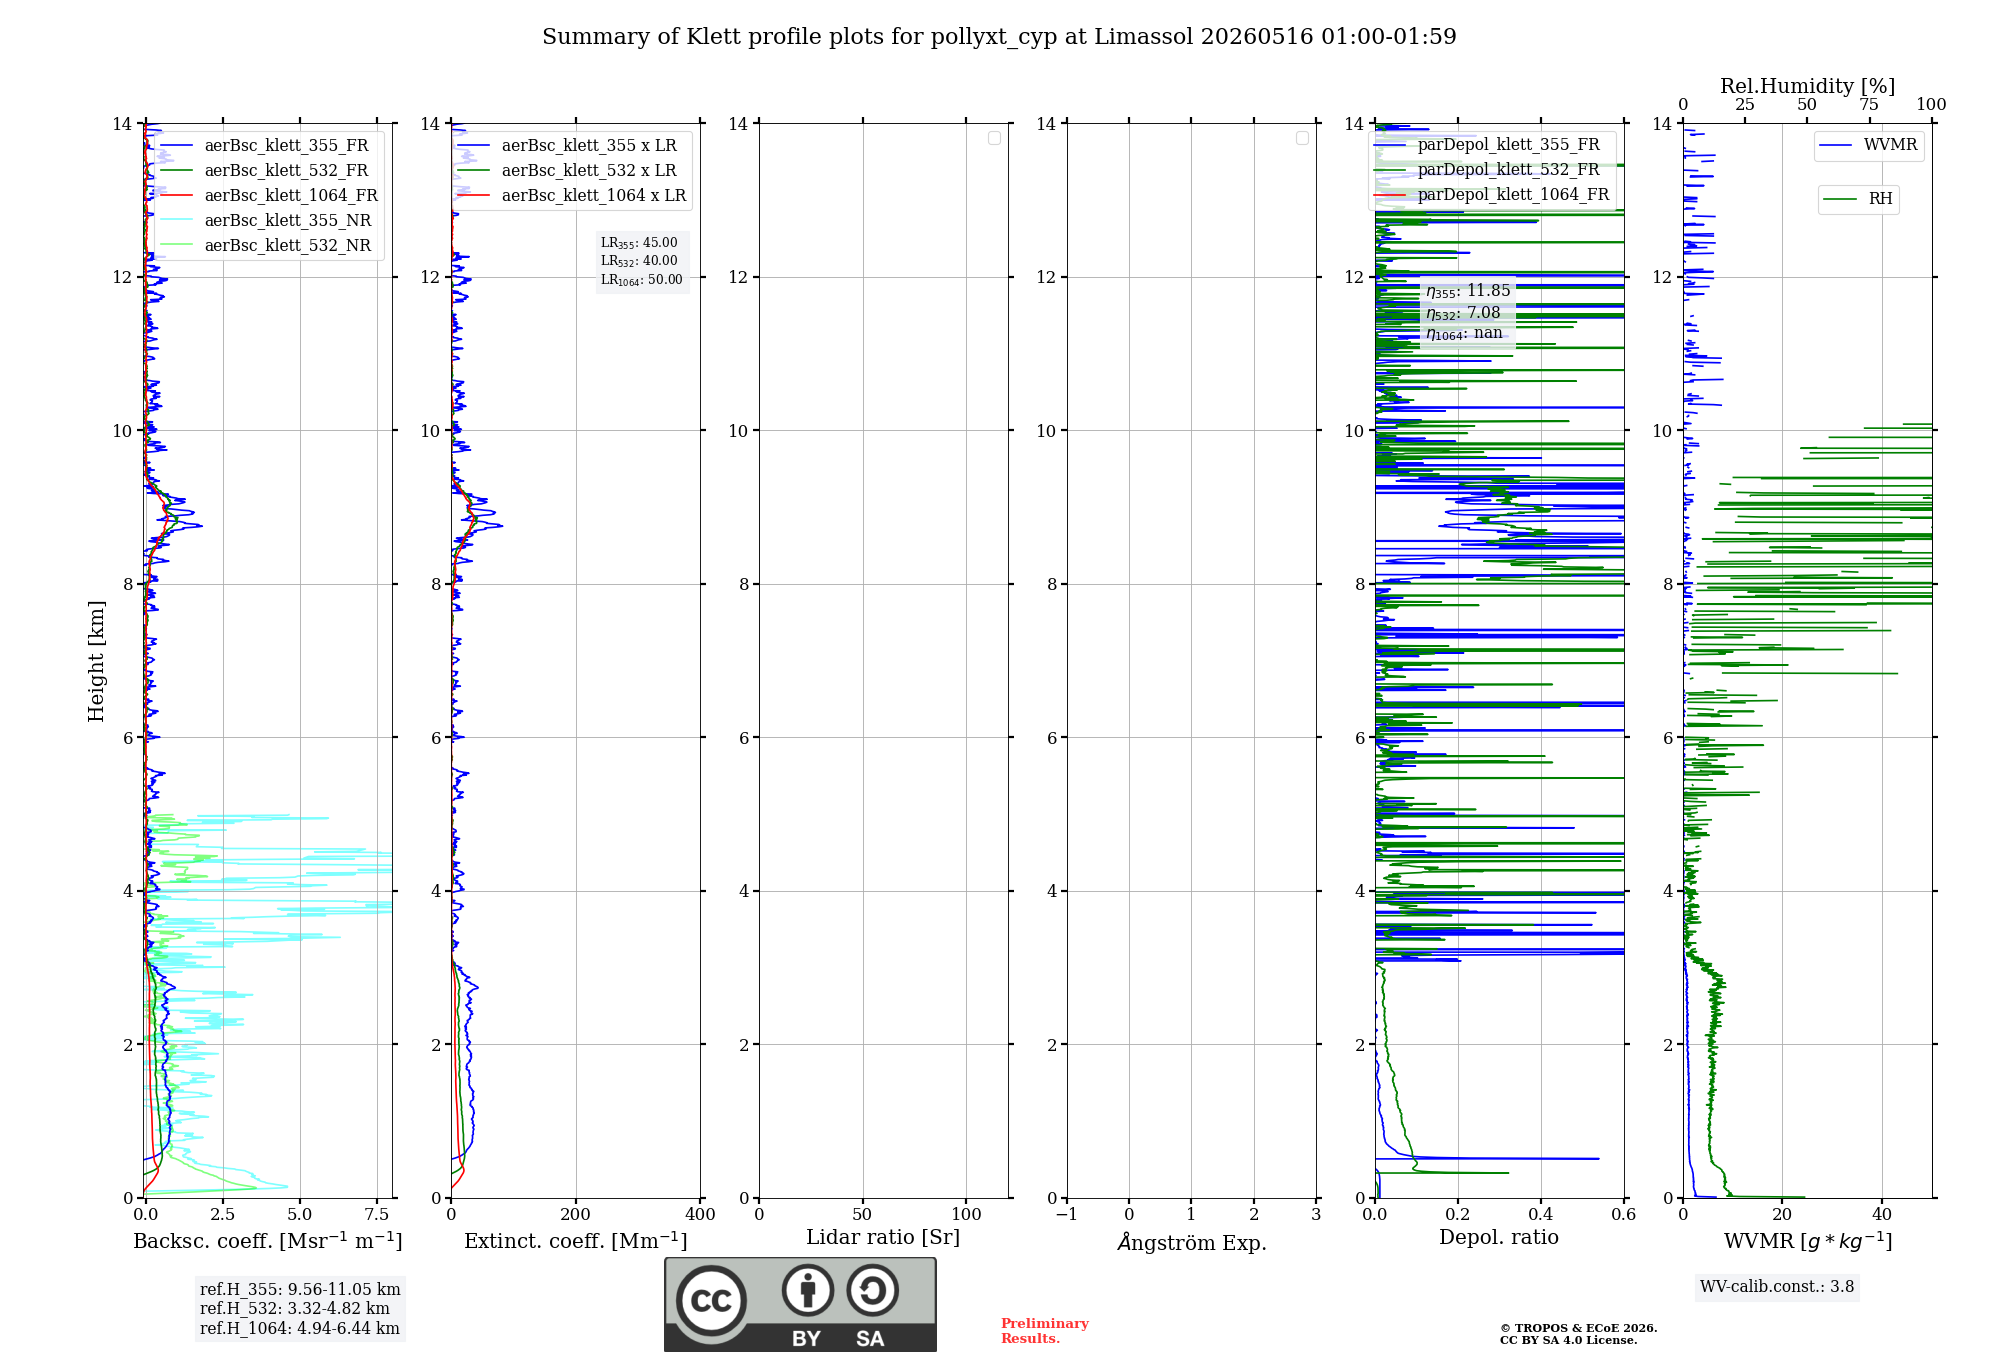Click the η355: 11.85 value
Viewport: 2000px width, 1360px height.
click(1468, 291)
